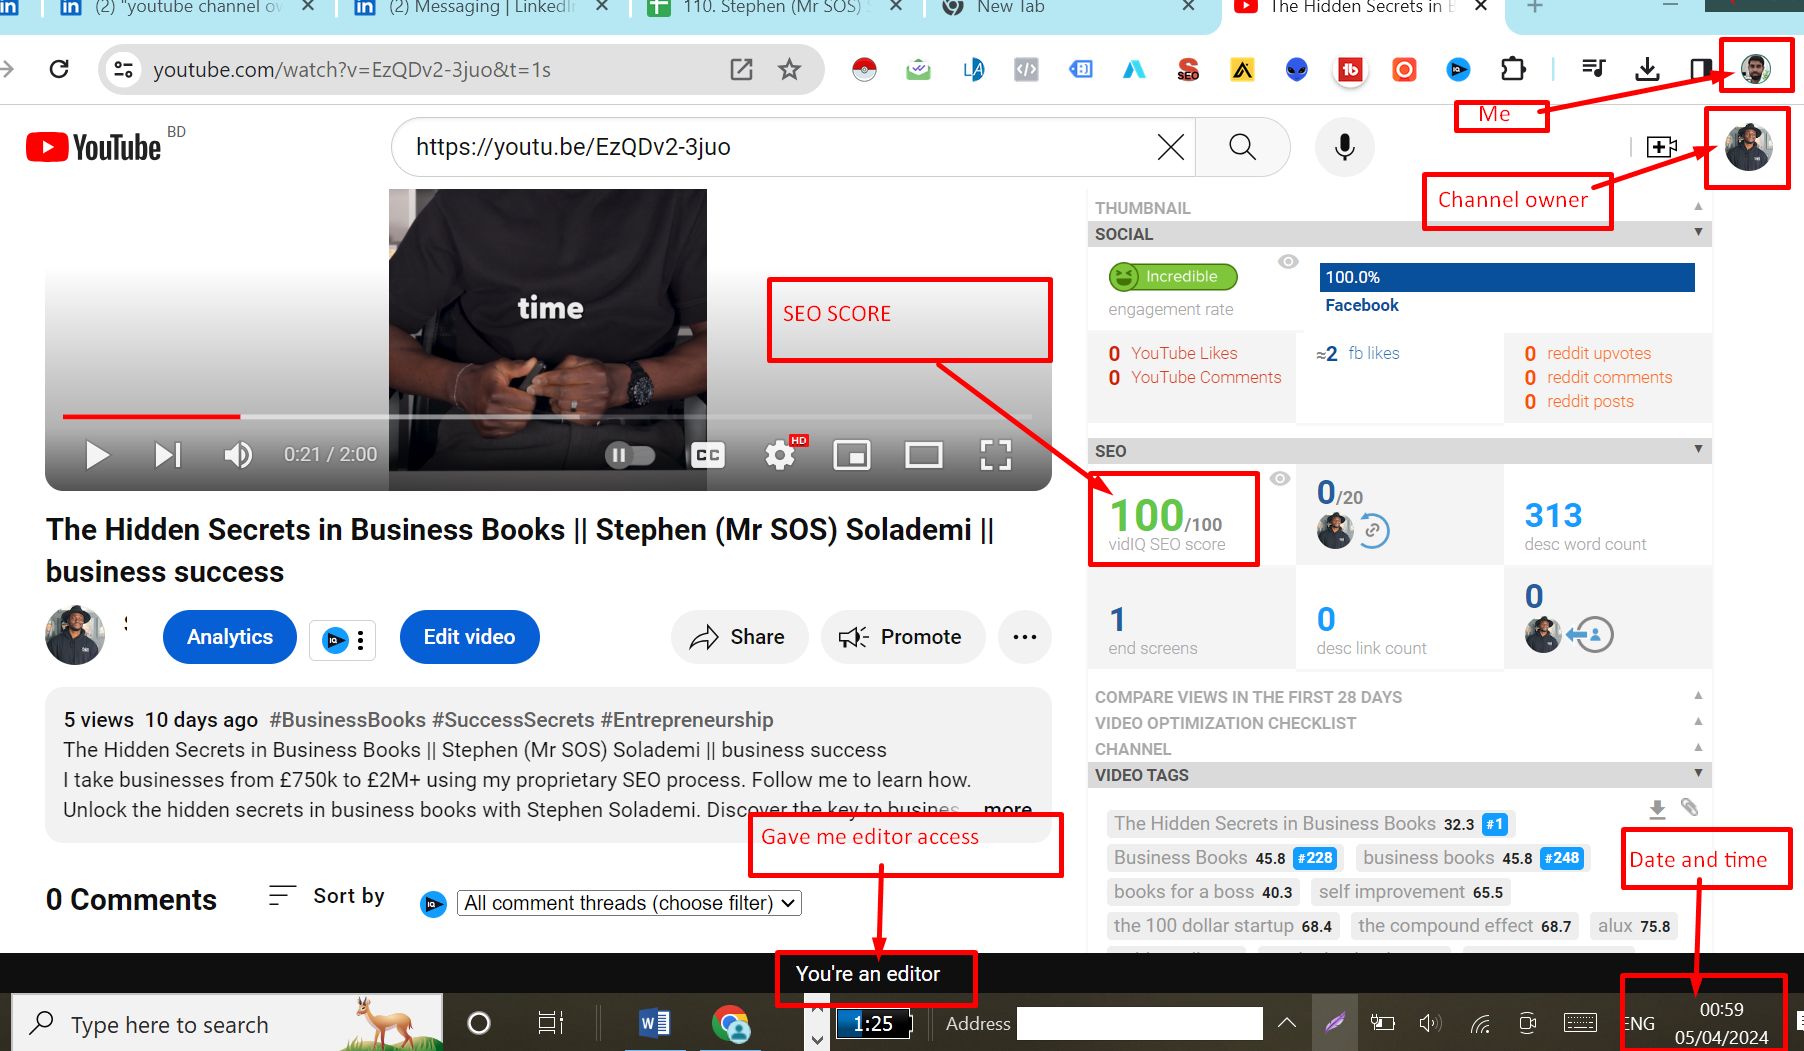The height and width of the screenshot is (1051, 1804).
Task: Toggle engagement rate visibility eye icon
Action: coord(1288,262)
